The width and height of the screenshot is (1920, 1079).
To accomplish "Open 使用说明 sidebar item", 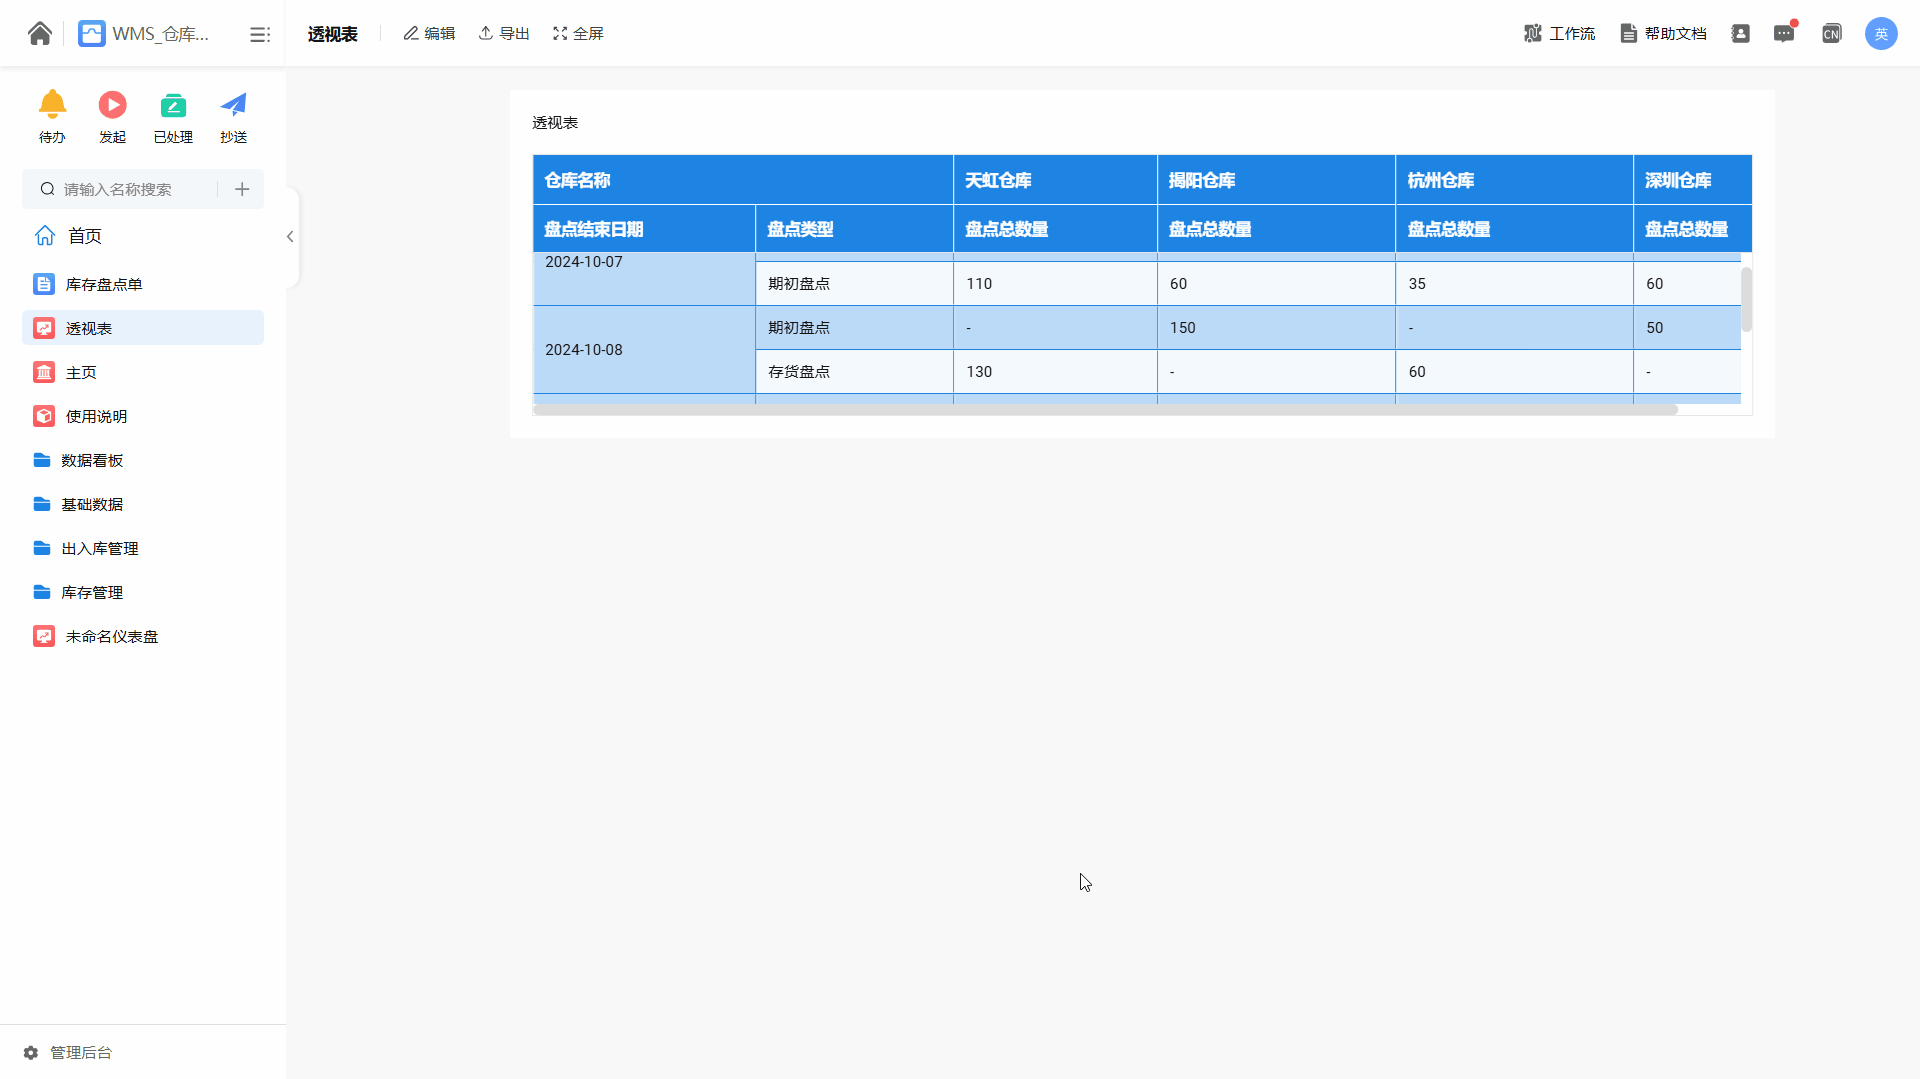I will (143, 416).
